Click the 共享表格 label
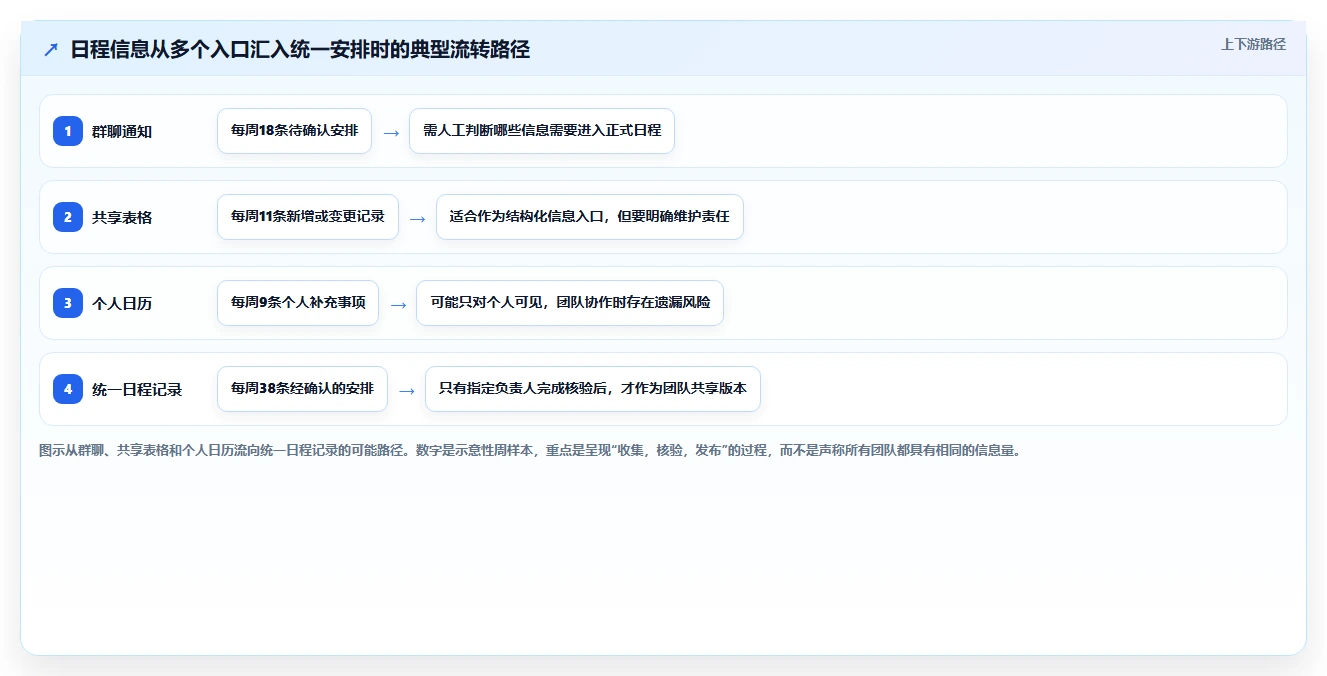 [122, 218]
